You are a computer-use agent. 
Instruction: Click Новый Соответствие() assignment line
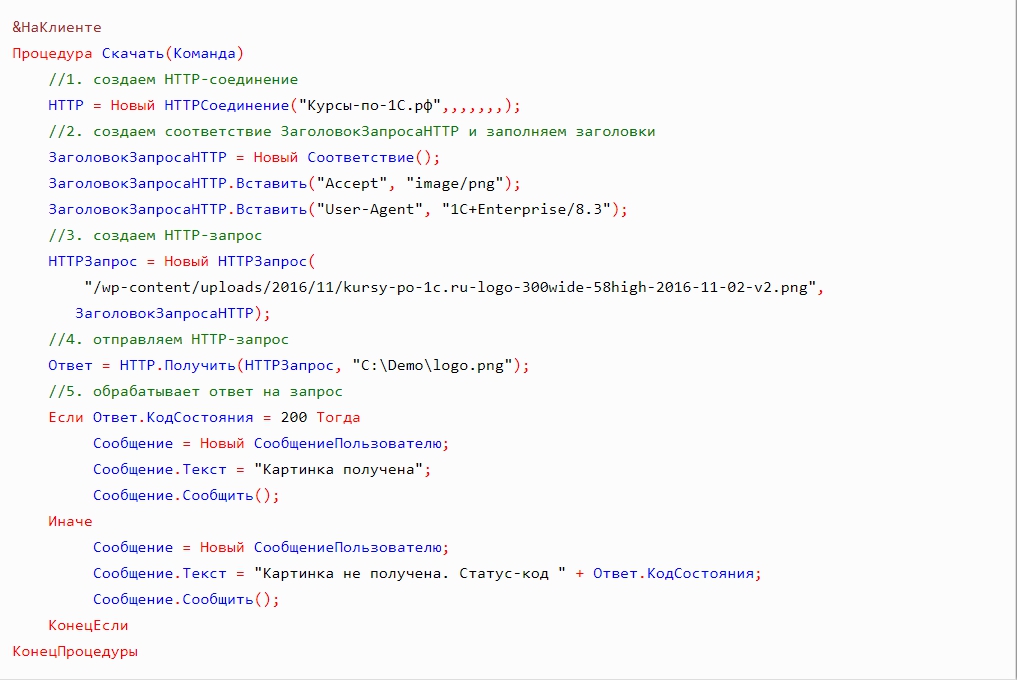point(244,157)
